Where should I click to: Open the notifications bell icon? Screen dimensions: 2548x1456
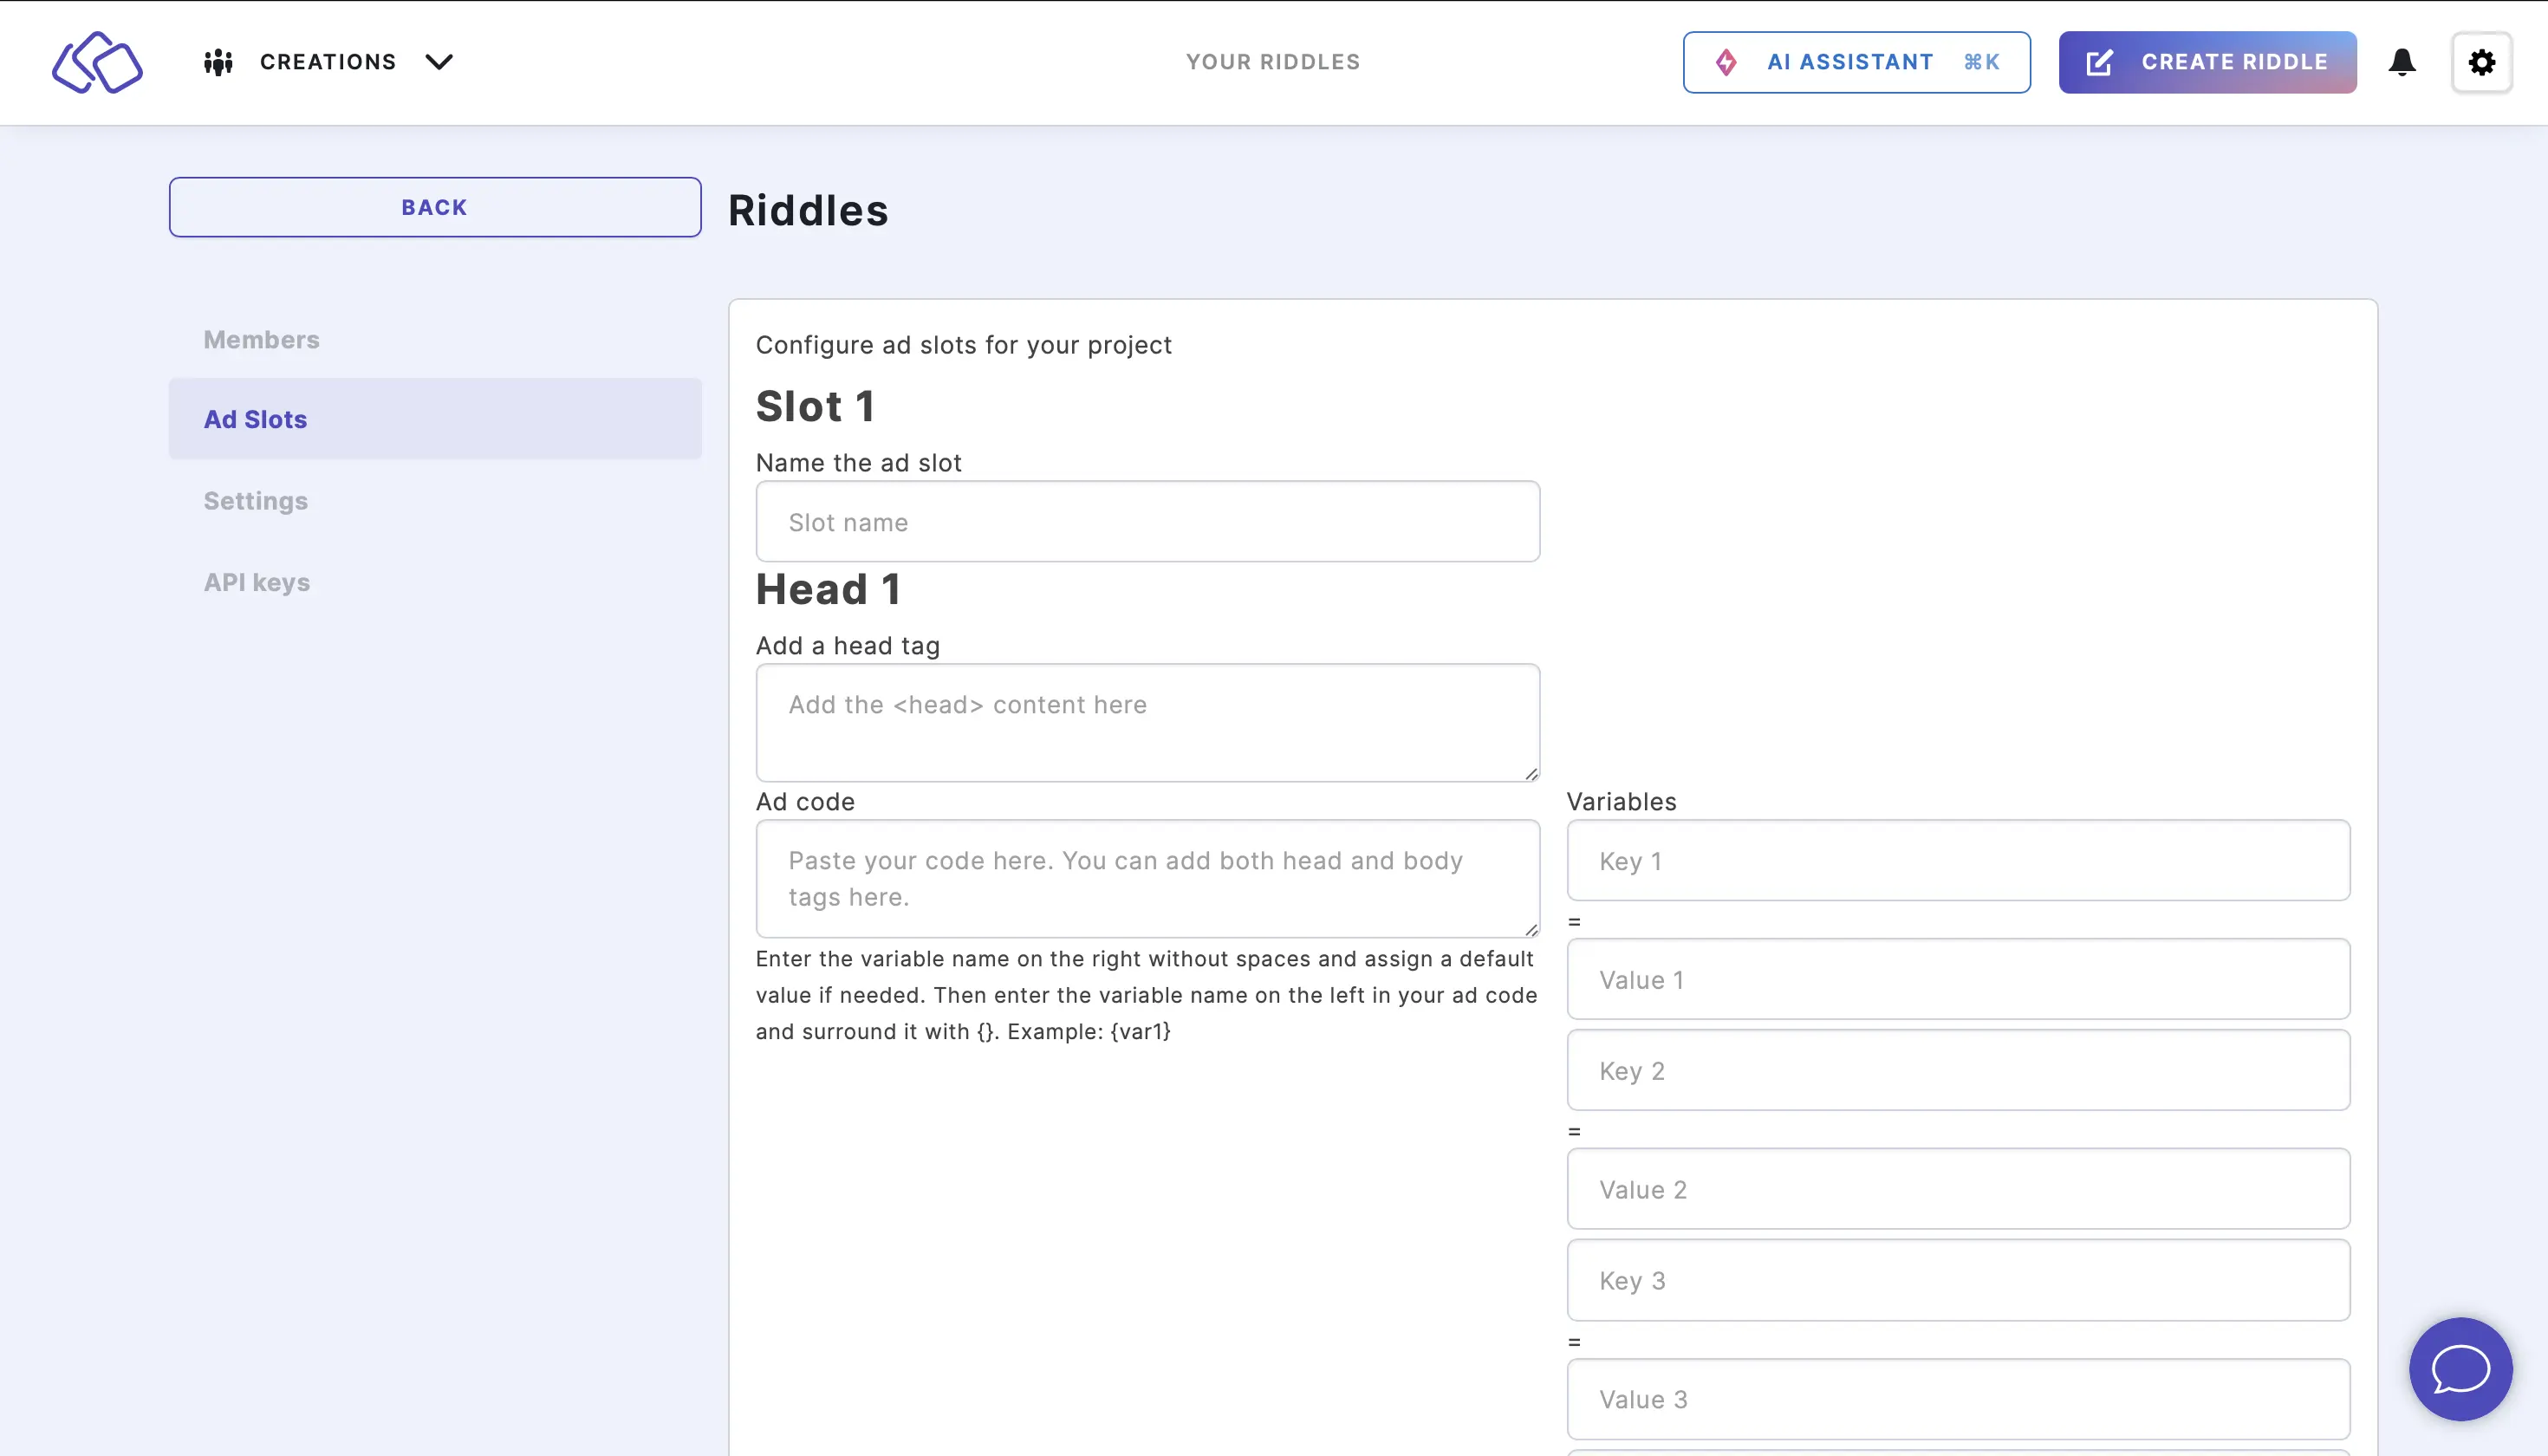(2401, 63)
